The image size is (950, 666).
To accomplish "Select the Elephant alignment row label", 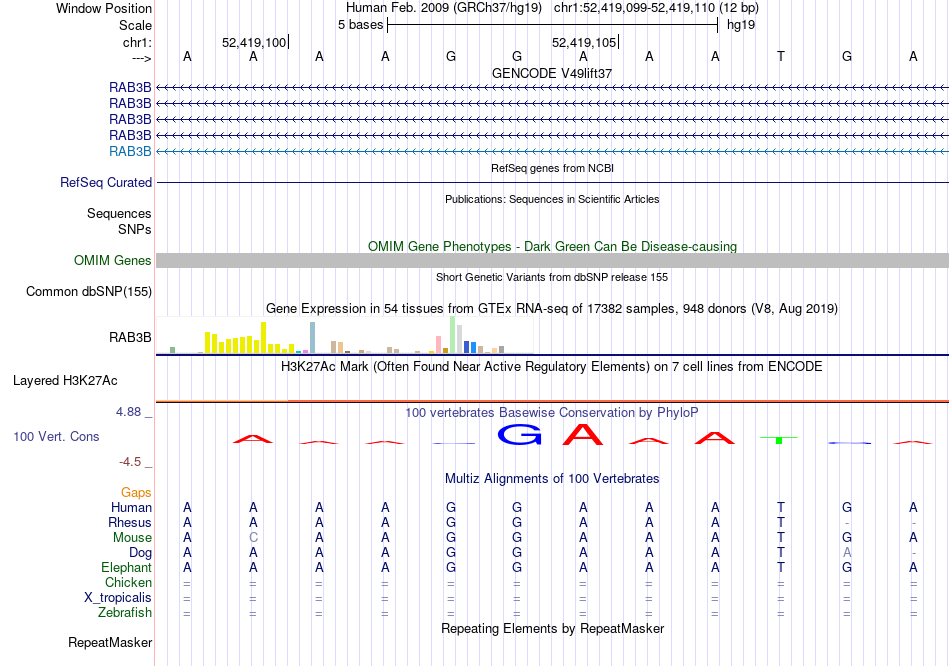I will pos(126,568).
